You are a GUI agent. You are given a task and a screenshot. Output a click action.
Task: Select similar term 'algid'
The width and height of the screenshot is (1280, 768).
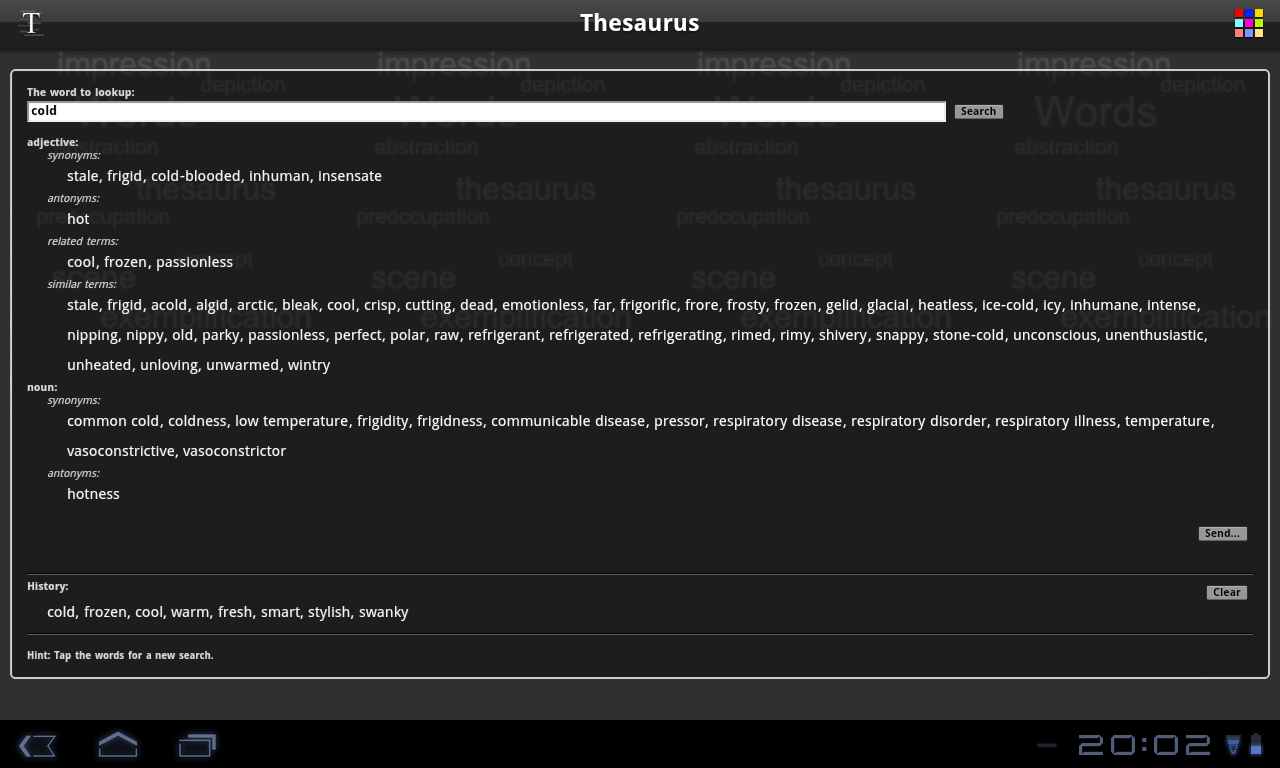[x=212, y=305]
